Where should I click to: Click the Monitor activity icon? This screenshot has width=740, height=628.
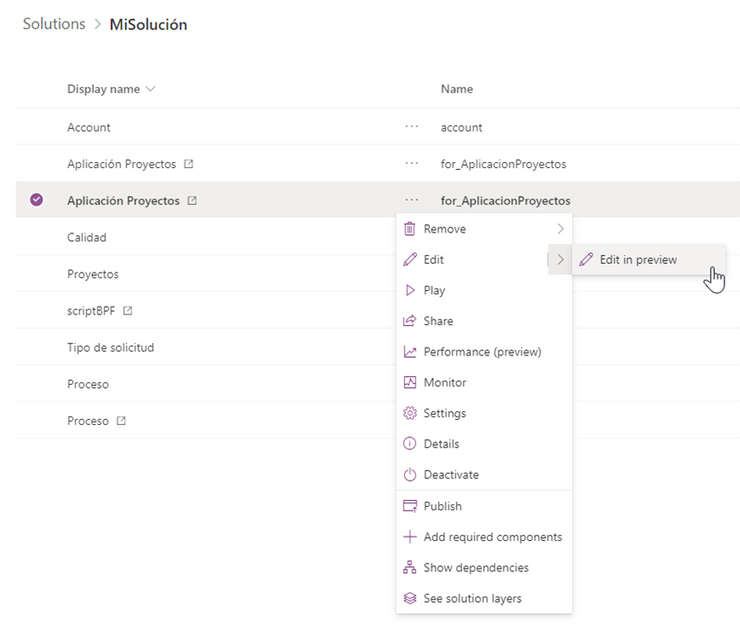(410, 383)
